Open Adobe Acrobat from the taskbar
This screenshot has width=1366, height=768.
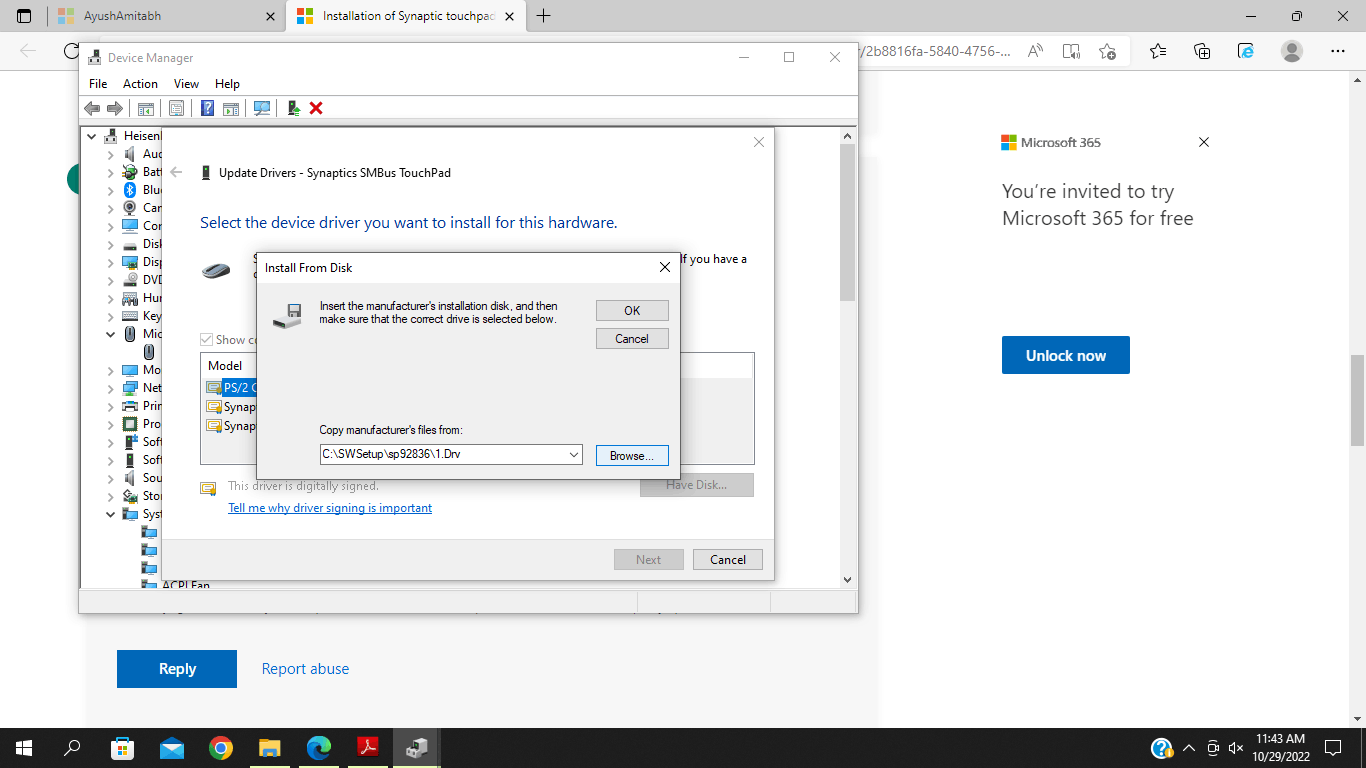point(368,747)
